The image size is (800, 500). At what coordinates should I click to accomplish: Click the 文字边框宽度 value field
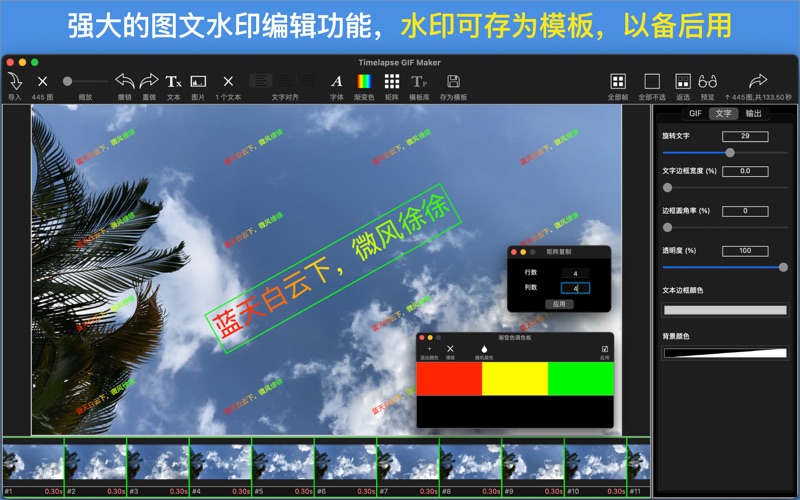745,171
